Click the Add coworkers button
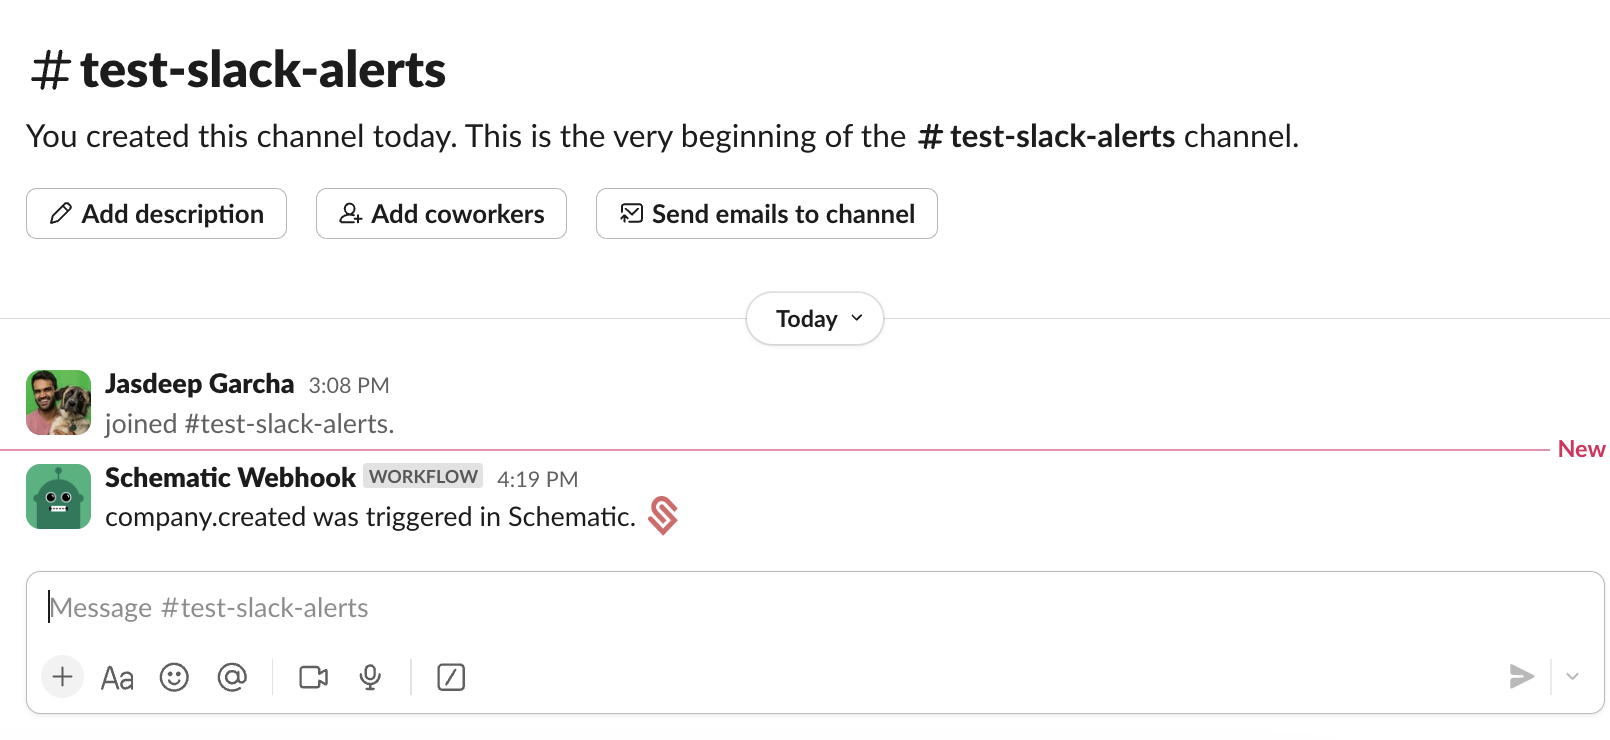Image resolution: width=1610 pixels, height=740 pixels. point(441,214)
